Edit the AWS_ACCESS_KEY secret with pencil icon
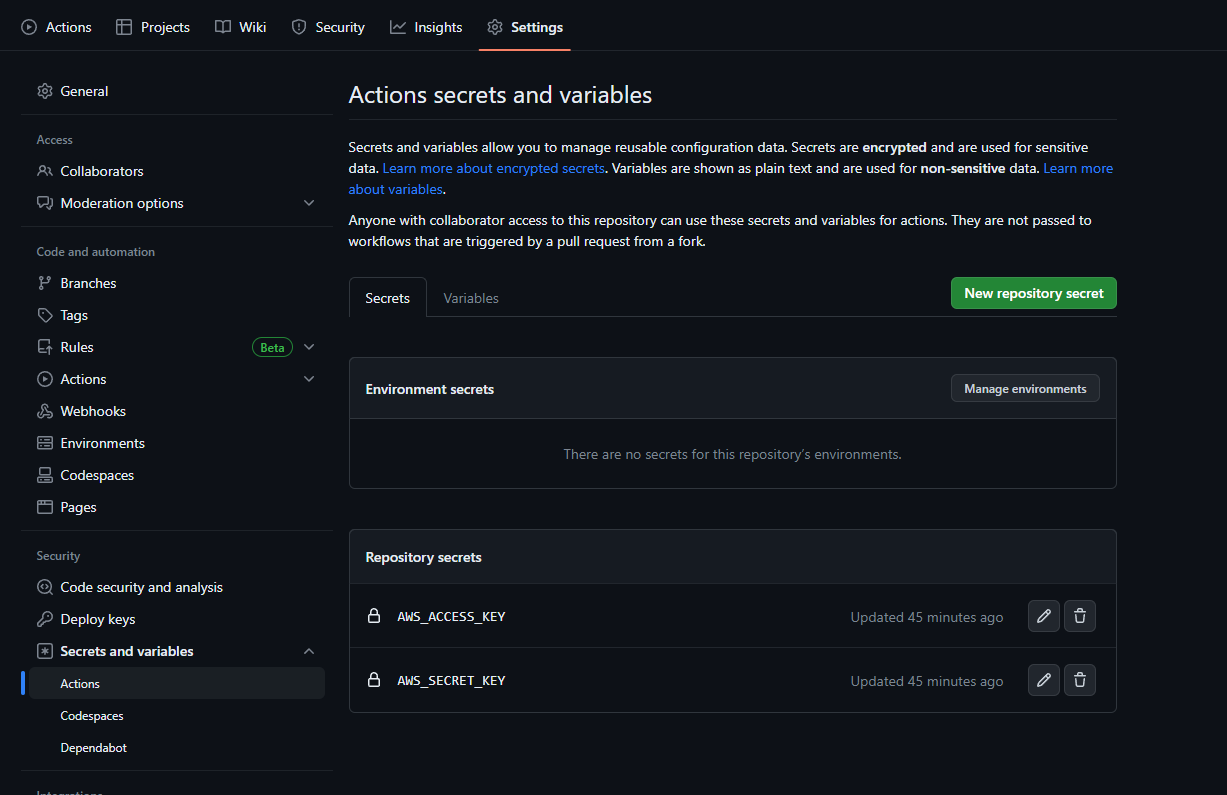The height and width of the screenshot is (795, 1227). tap(1044, 617)
